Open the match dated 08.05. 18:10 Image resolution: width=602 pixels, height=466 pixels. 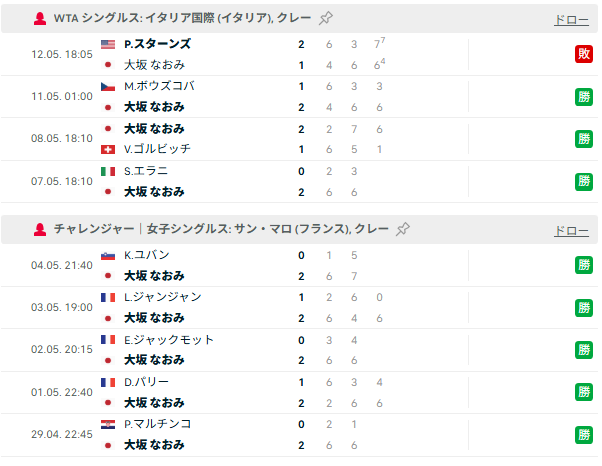pos(299,139)
